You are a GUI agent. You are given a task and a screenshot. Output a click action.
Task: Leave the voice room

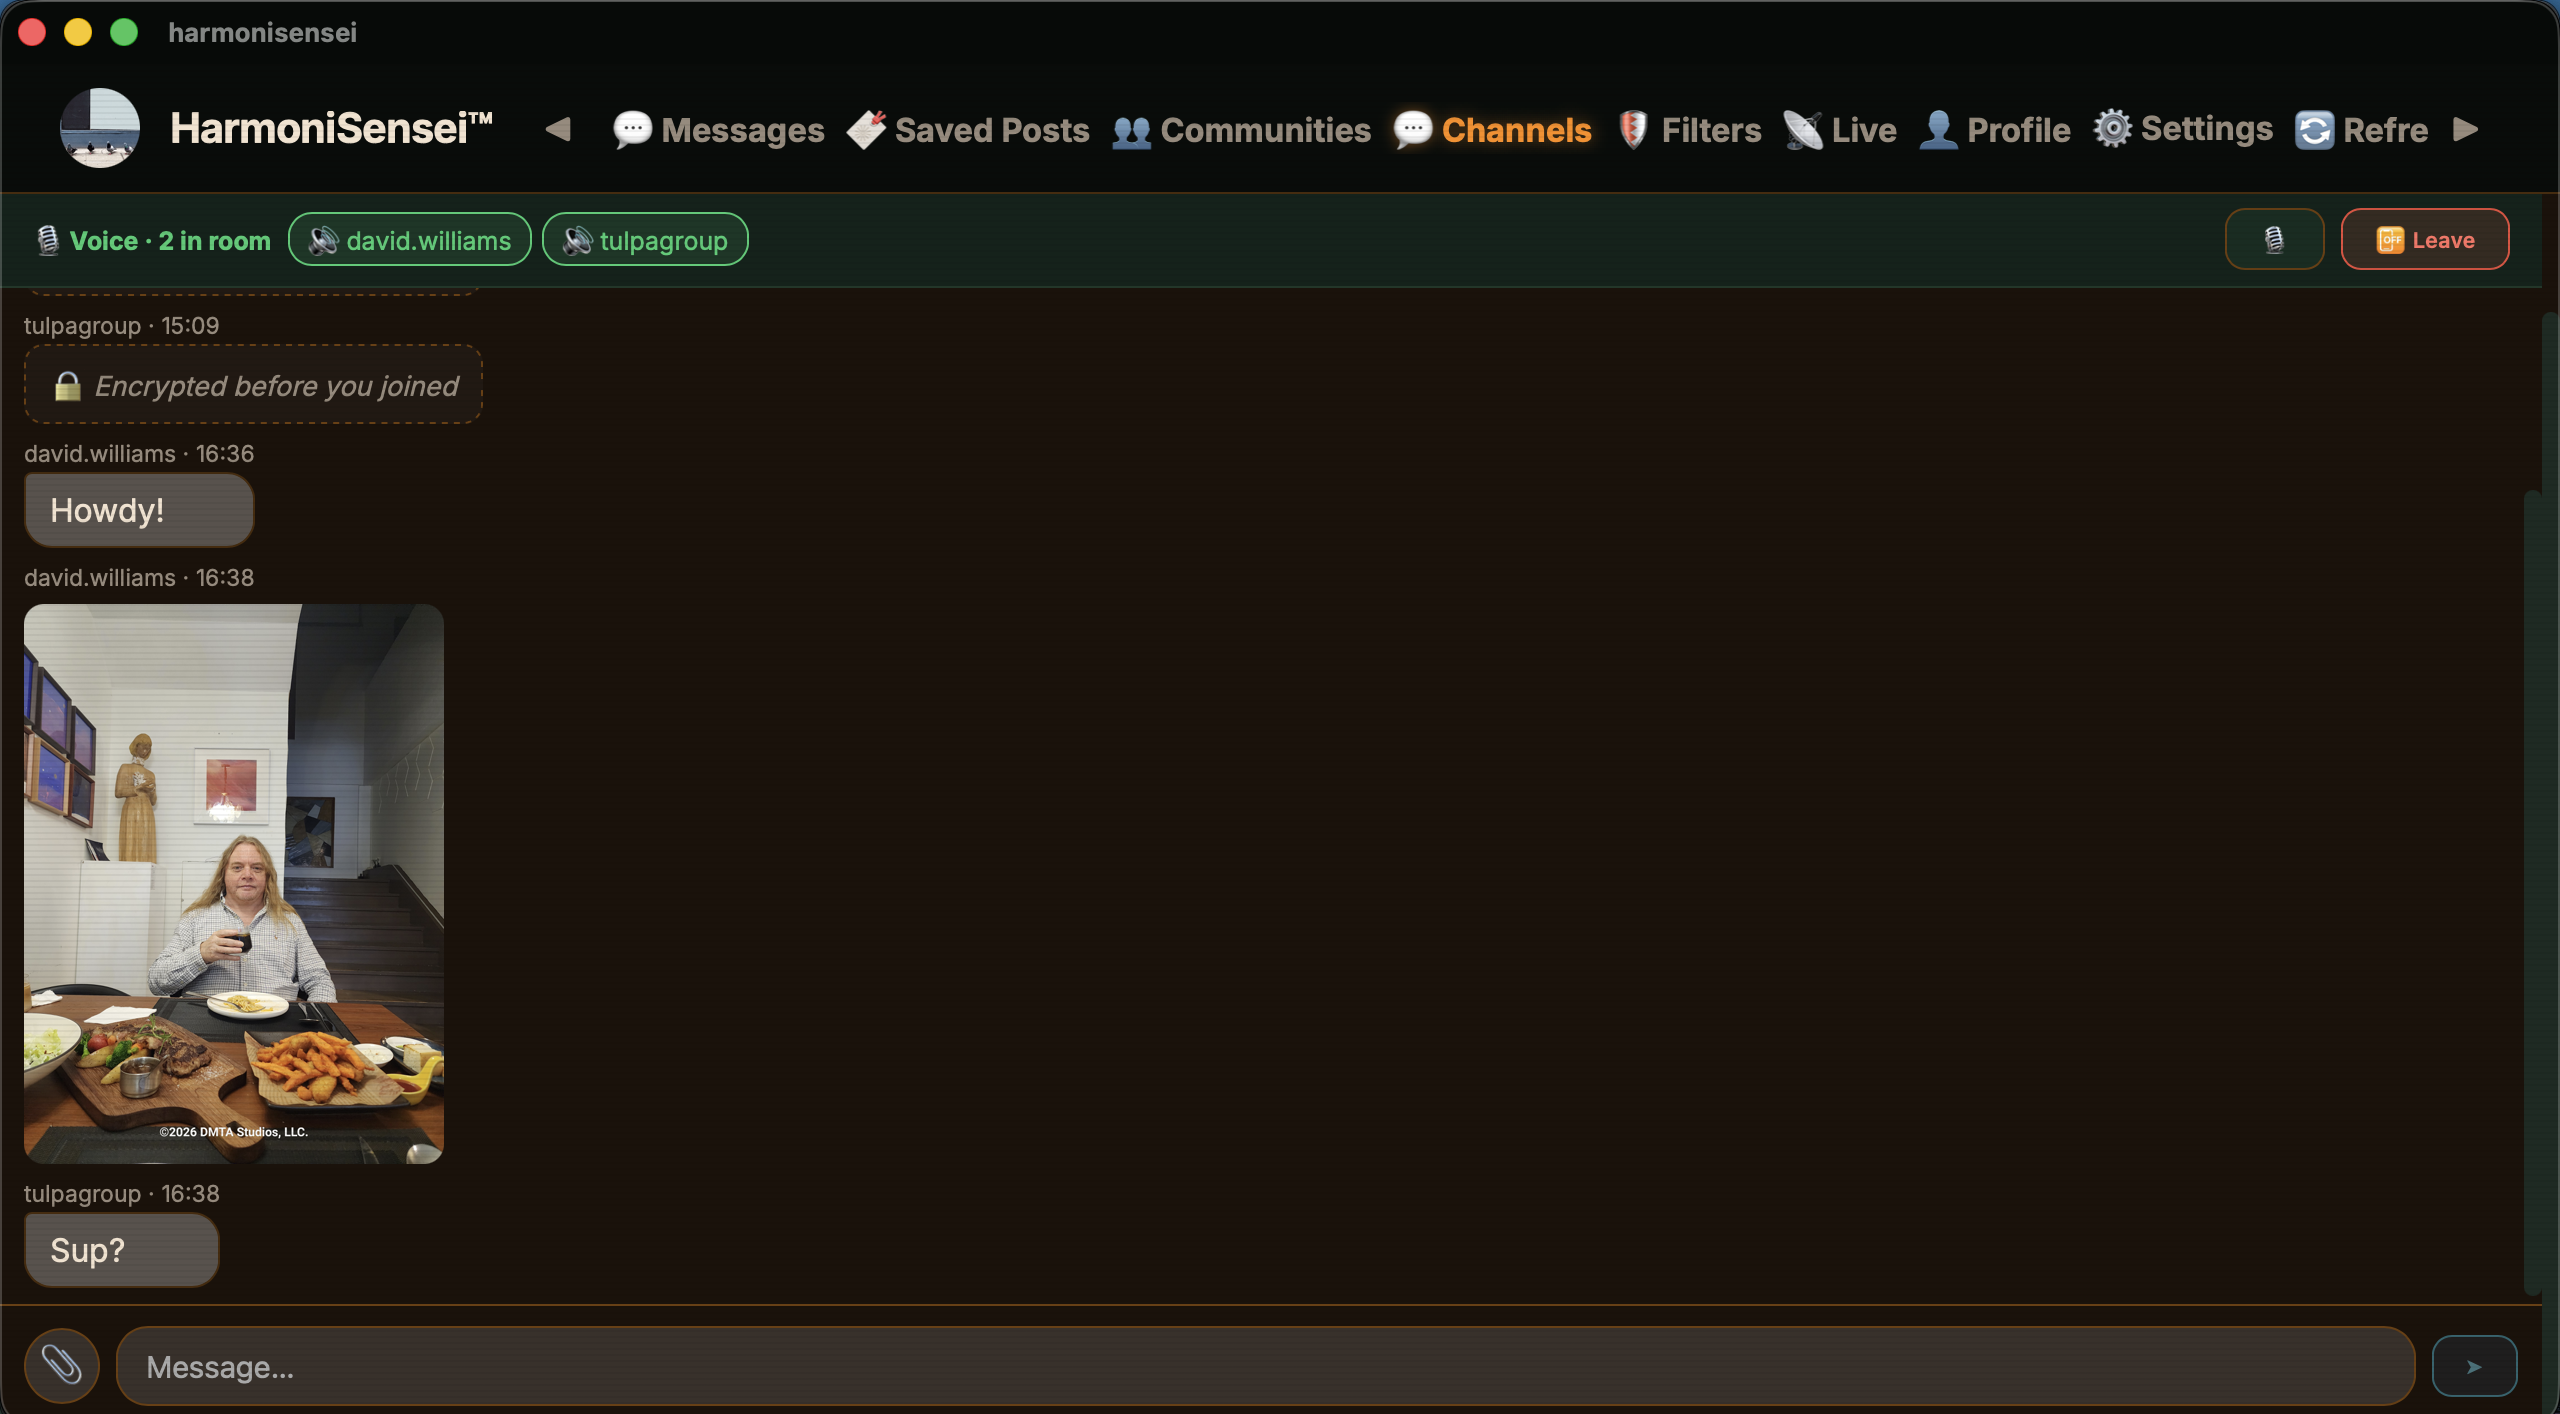click(x=2425, y=240)
